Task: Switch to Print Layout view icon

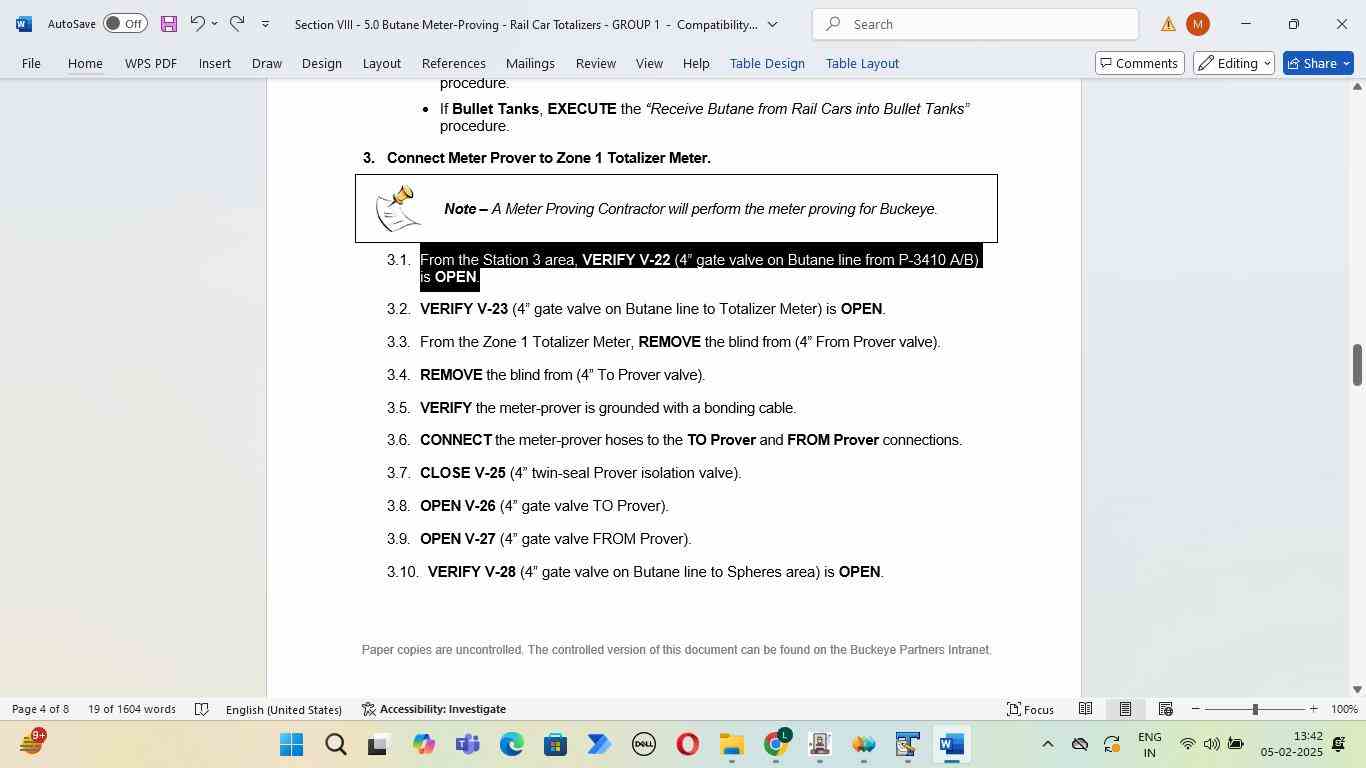Action: coord(1125,709)
